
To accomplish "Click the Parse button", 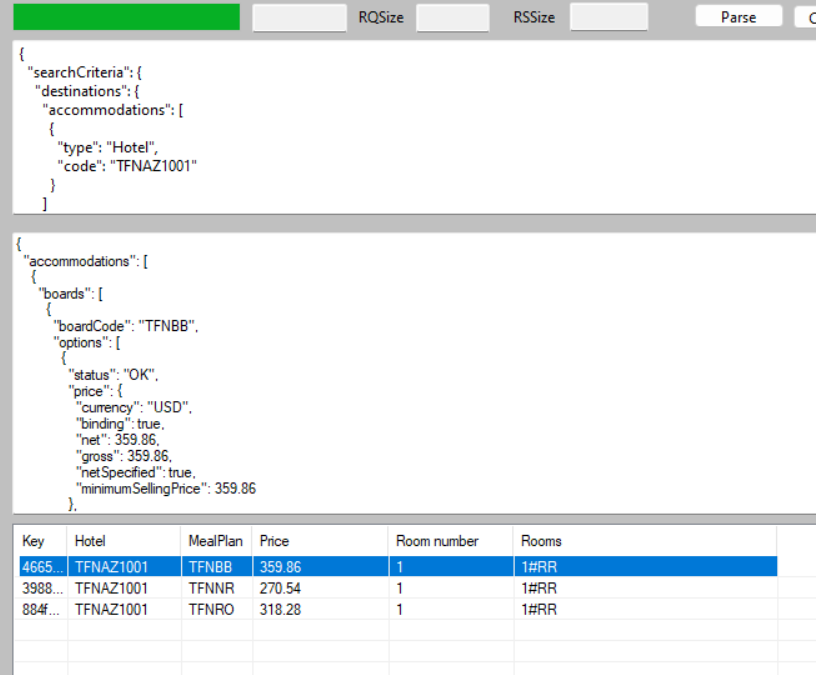I will [738, 17].
